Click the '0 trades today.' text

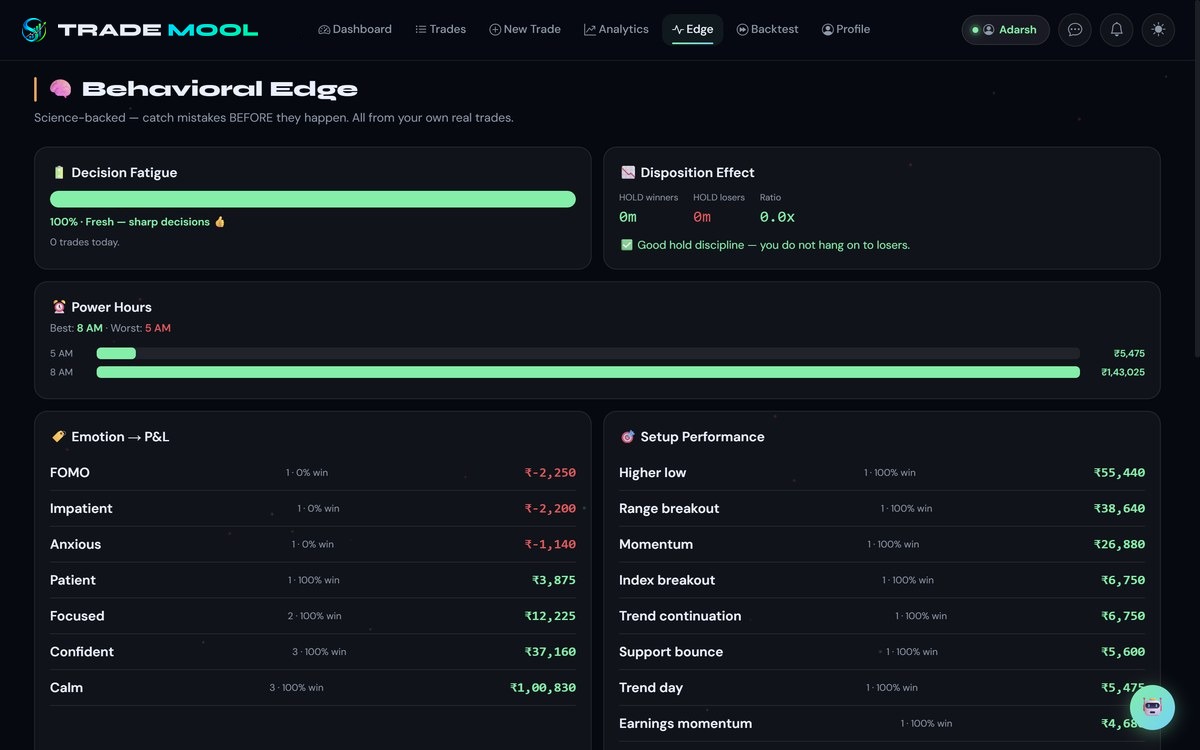[x=85, y=242]
